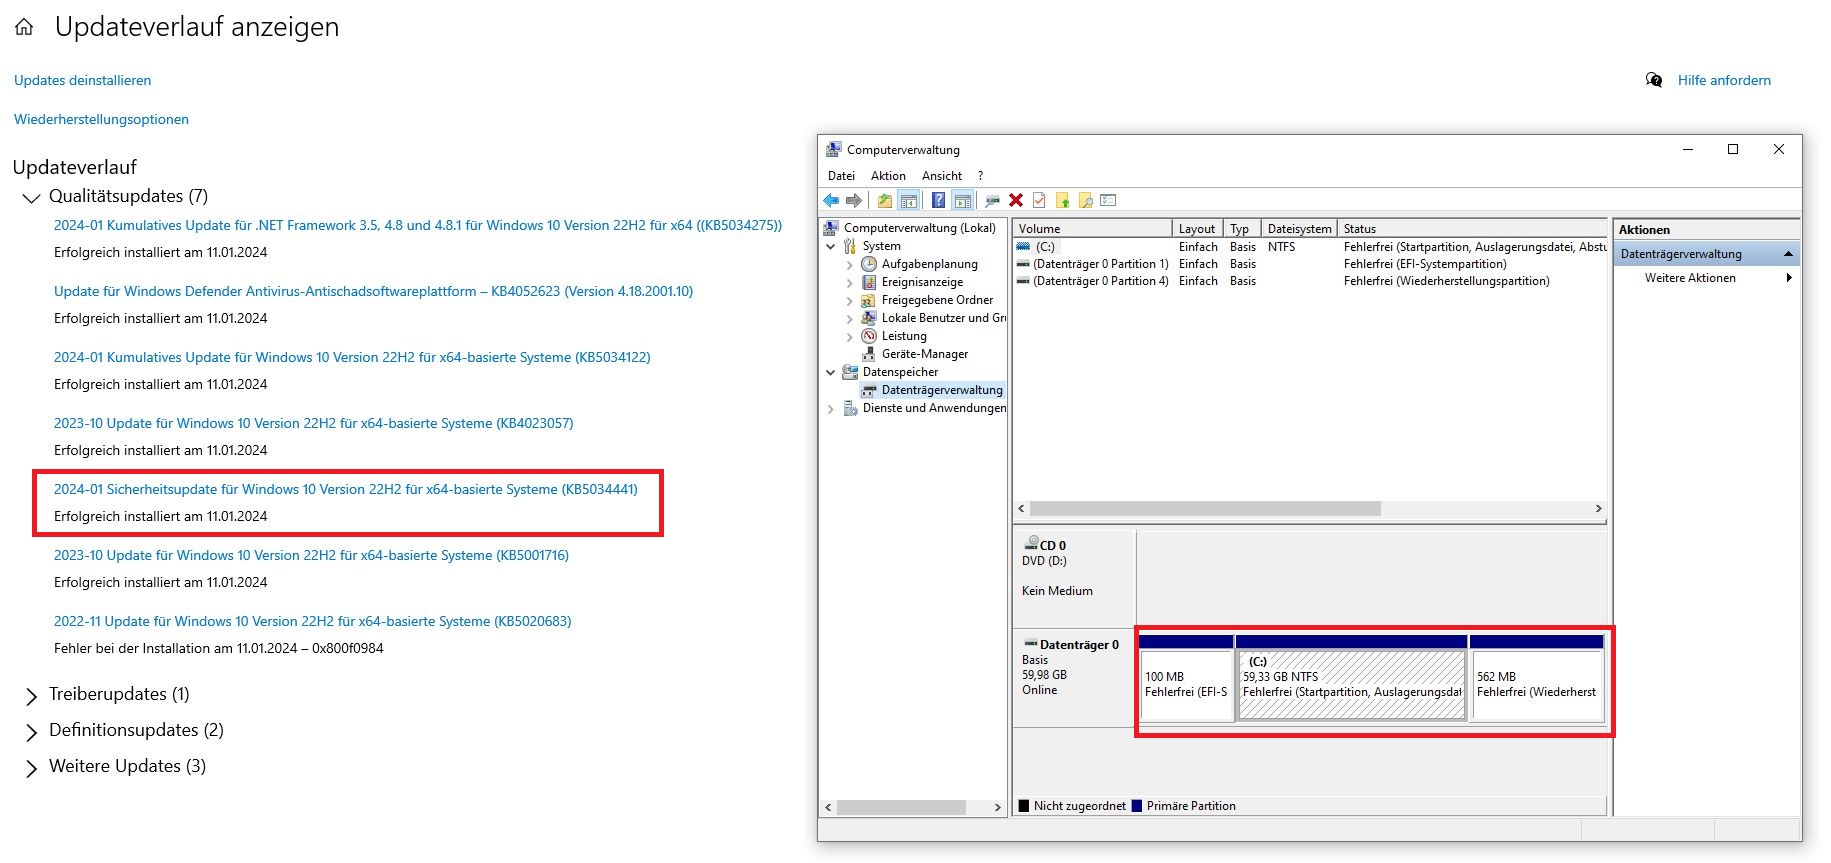
Task: Click the blue Back arrow in Computerverwaltung toolbar
Action: click(x=831, y=201)
